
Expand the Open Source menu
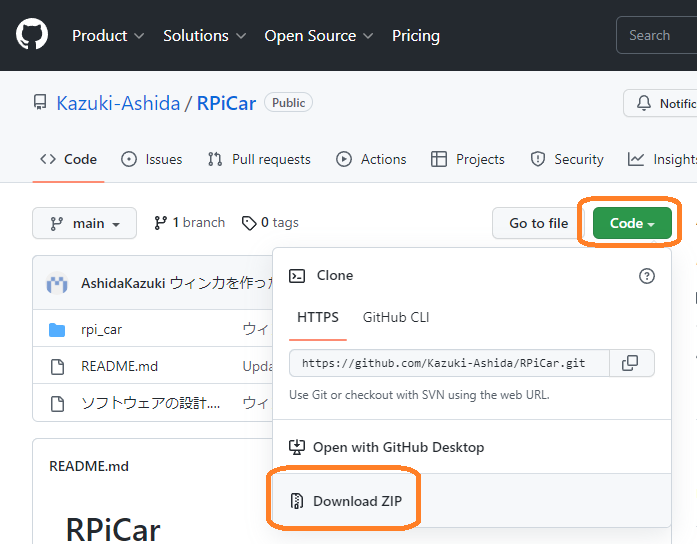click(318, 36)
